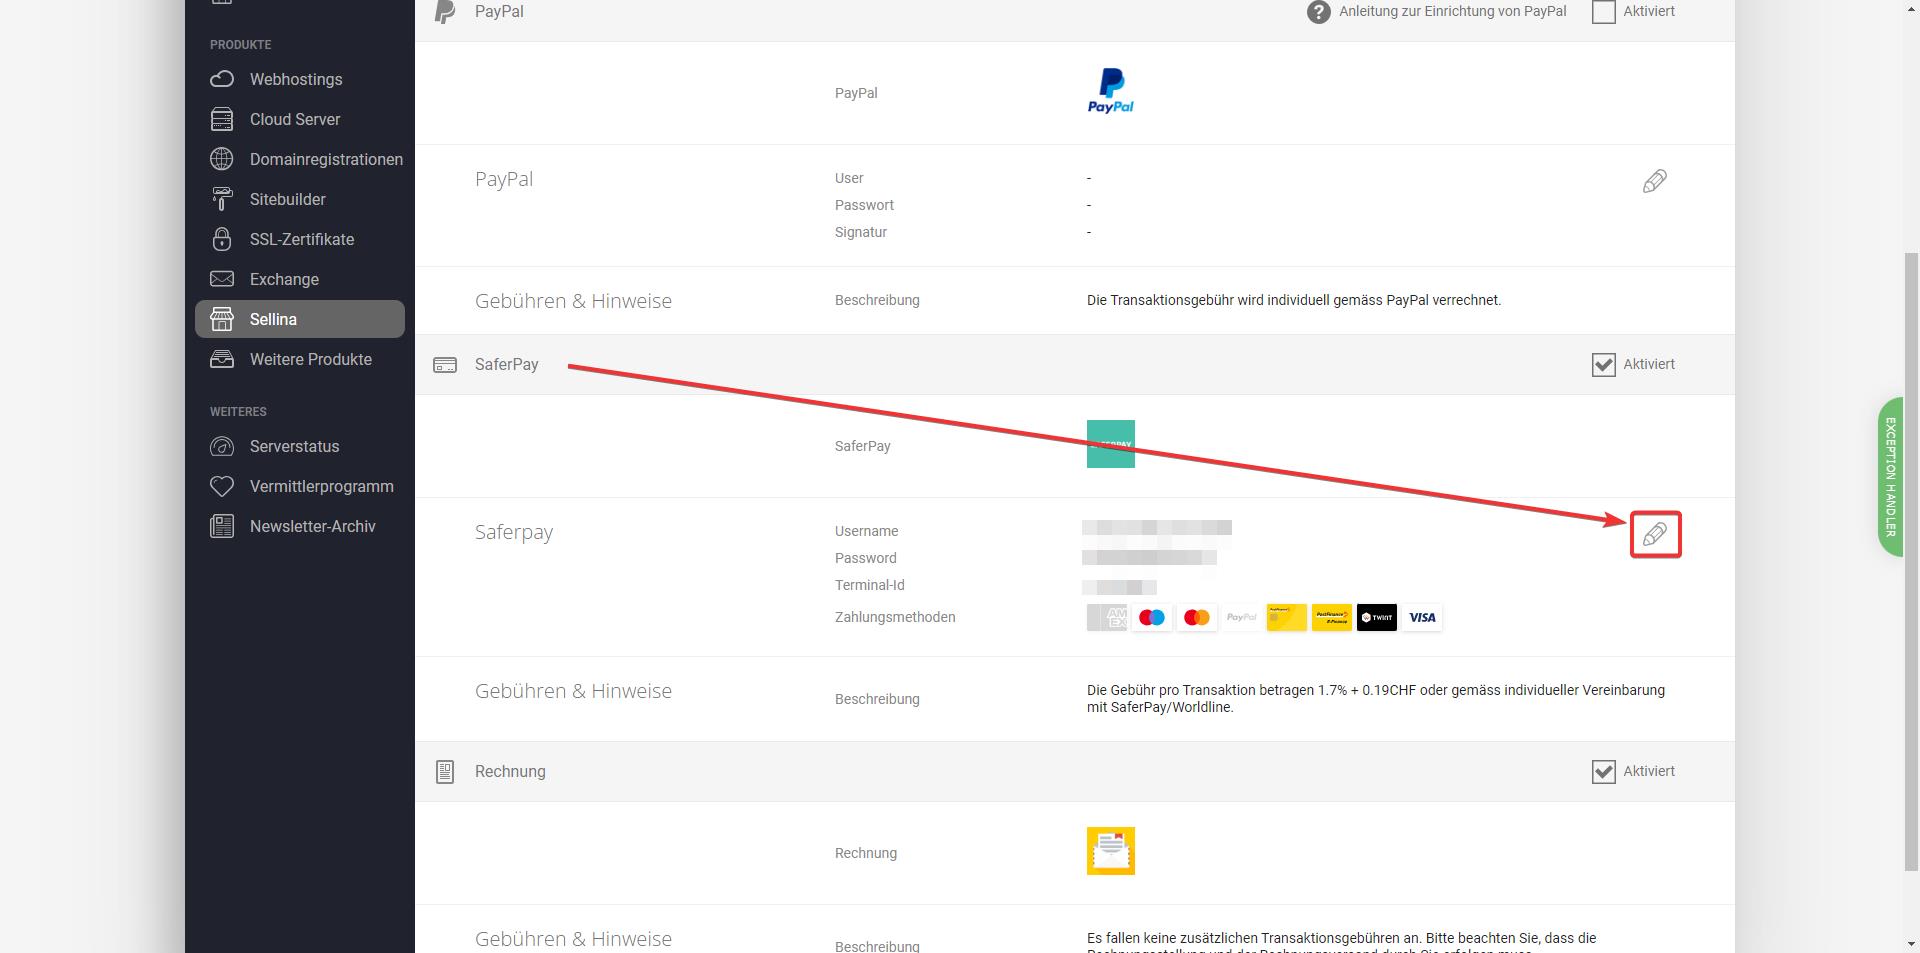Viewport: 1920px width, 953px height.
Task: Open the green Exception Handler tab
Action: point(1890,477)
